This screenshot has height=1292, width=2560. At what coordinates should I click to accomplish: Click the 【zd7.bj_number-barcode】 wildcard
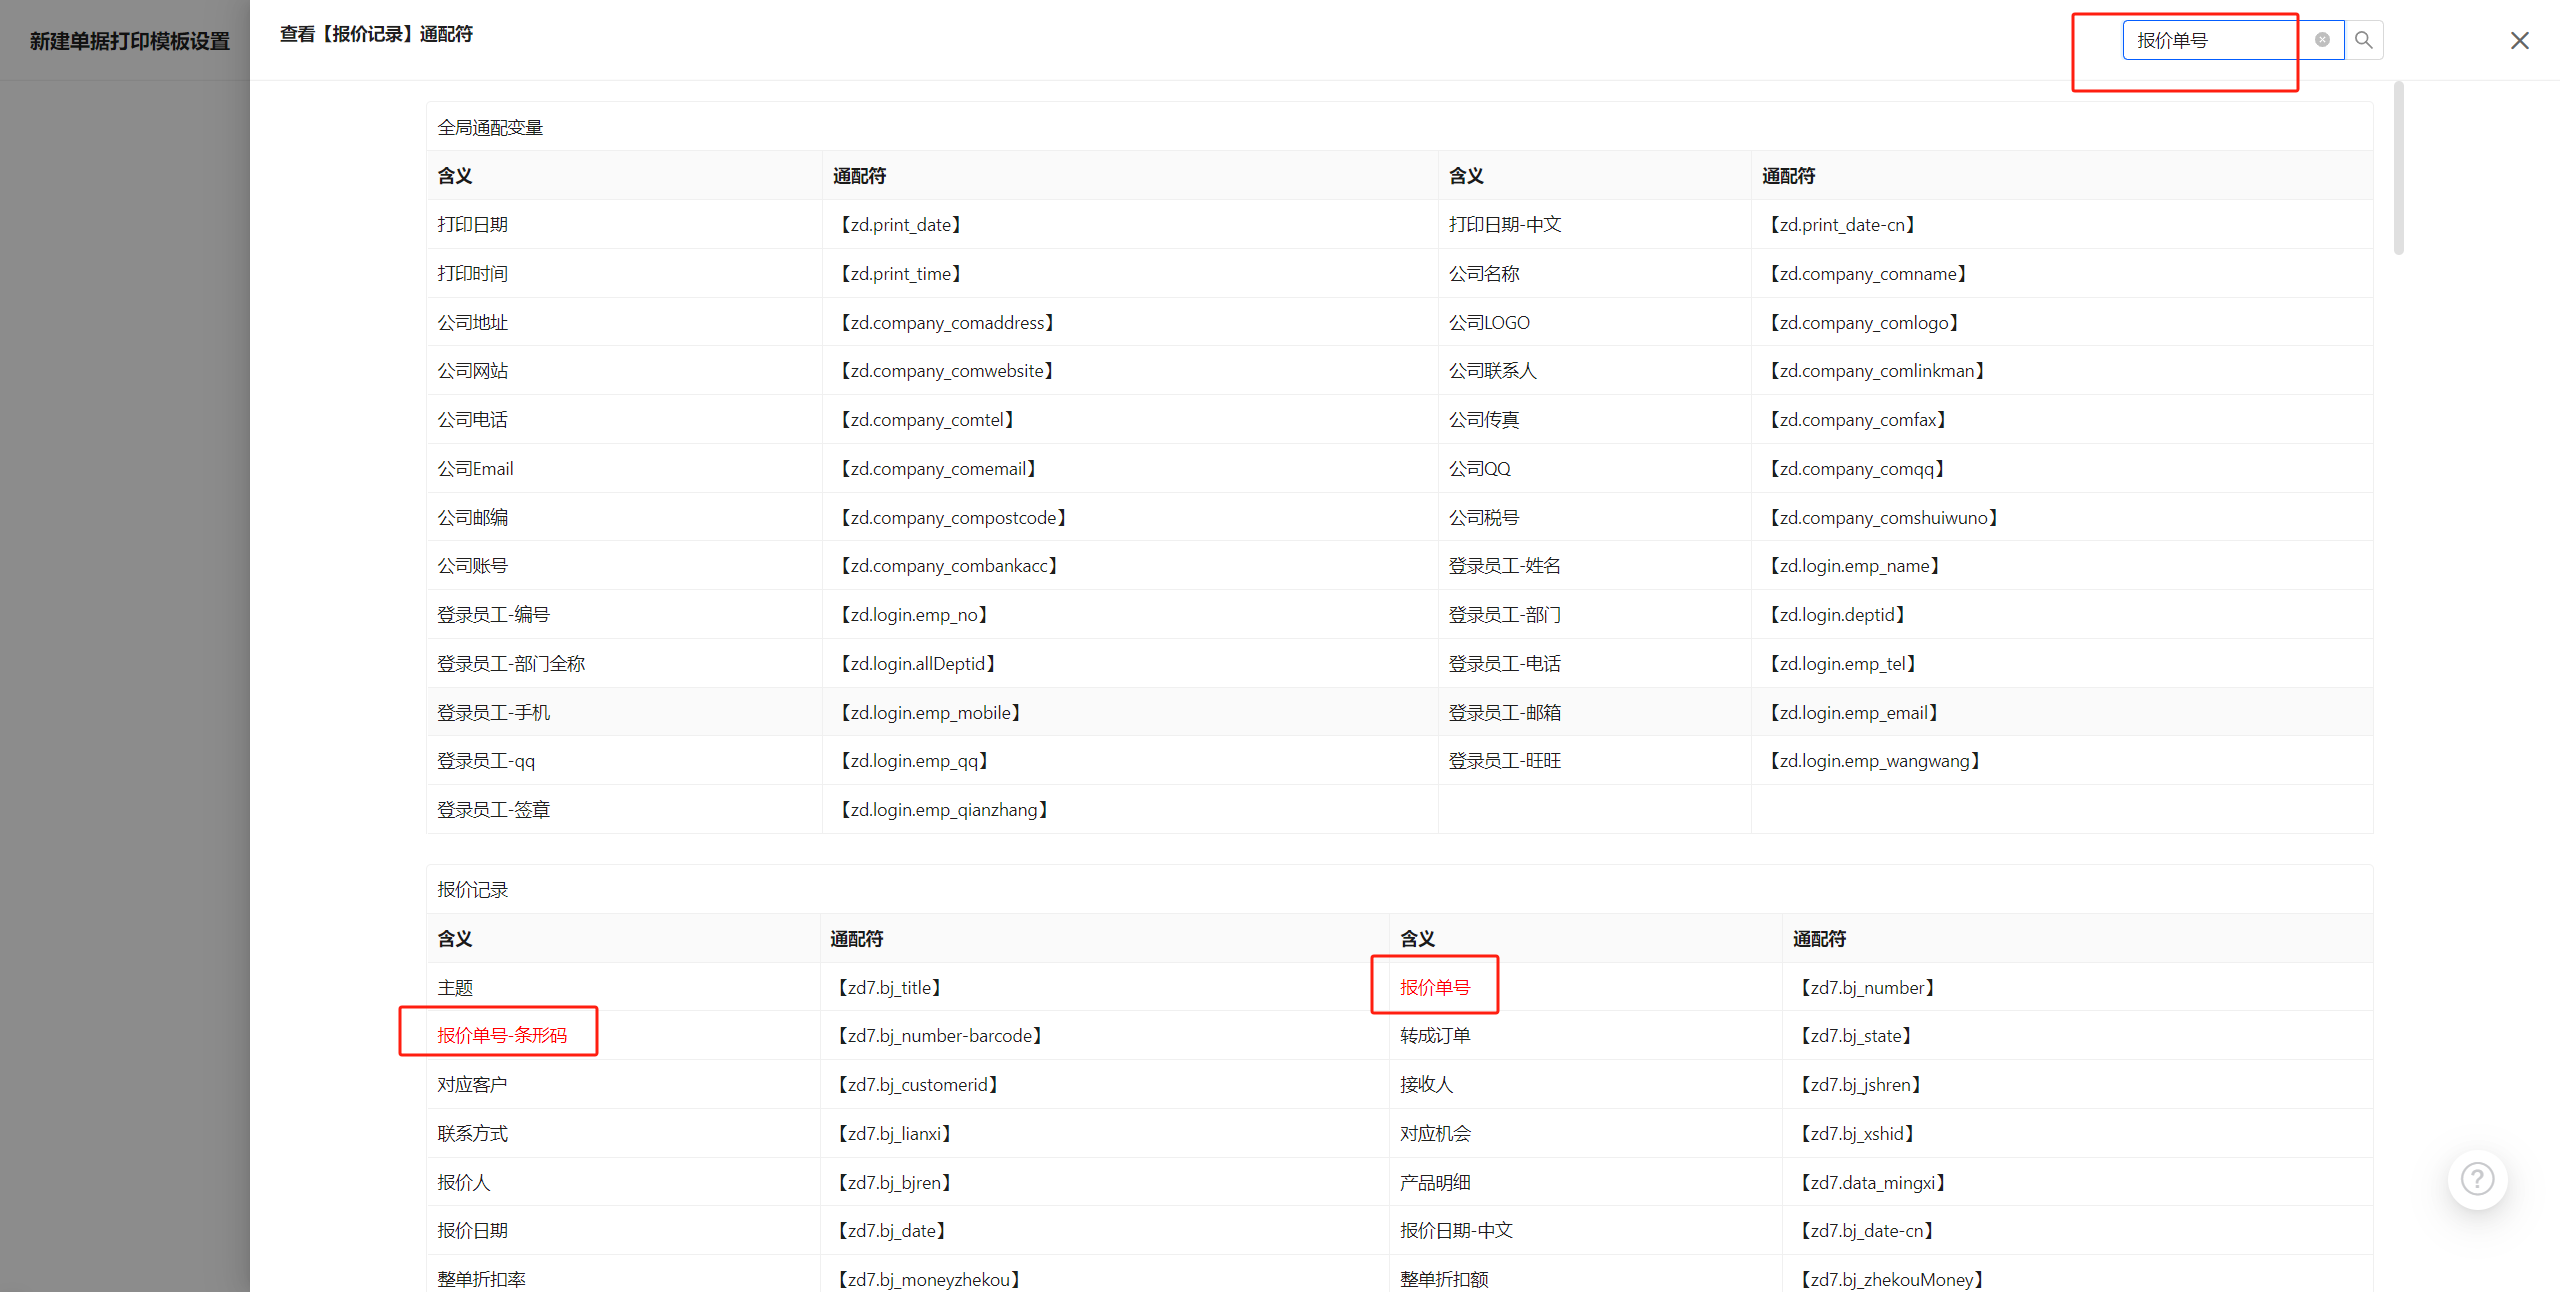coord(939,1035)
